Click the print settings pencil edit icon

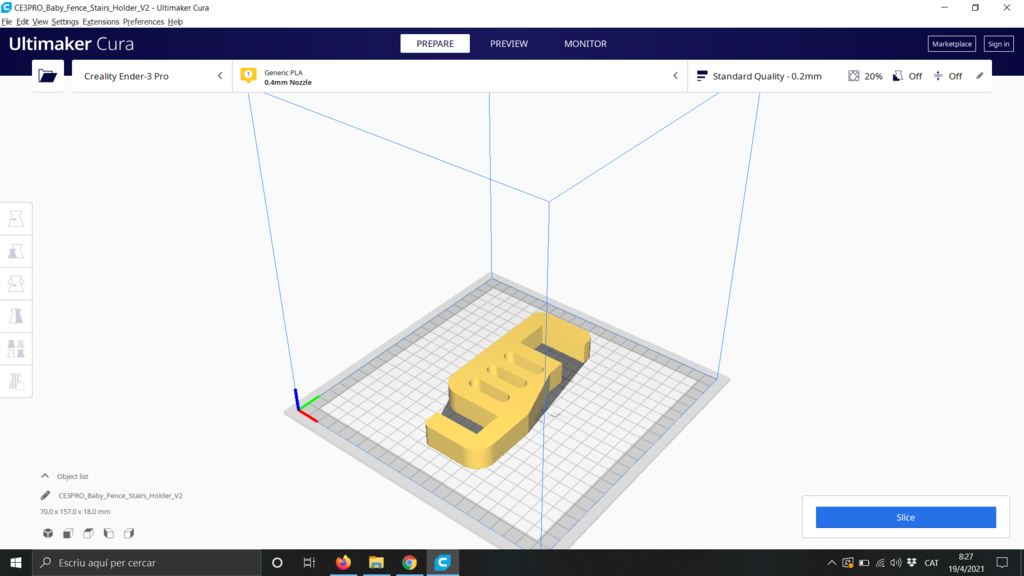point(980,76)
